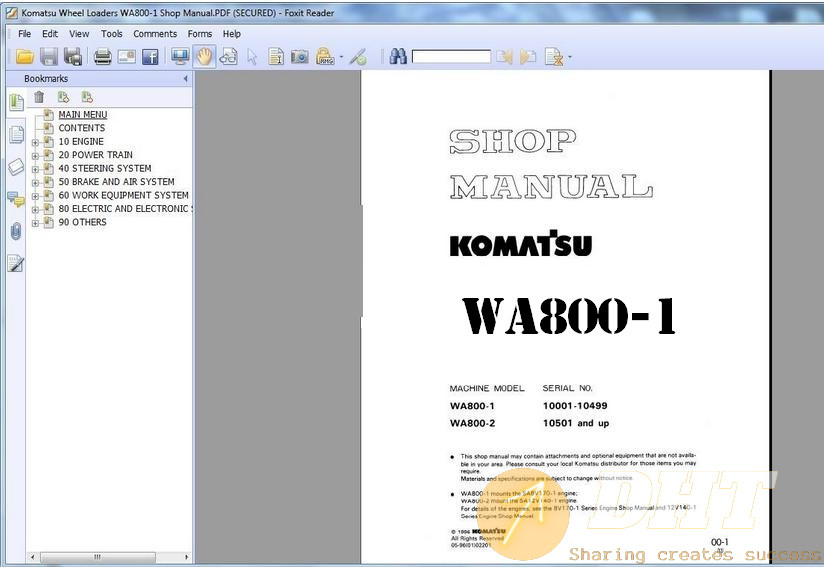This screenshot has width=824, height=567.
Task: Open the Signatures pen sidebar icon
Action: pos(16,263)
